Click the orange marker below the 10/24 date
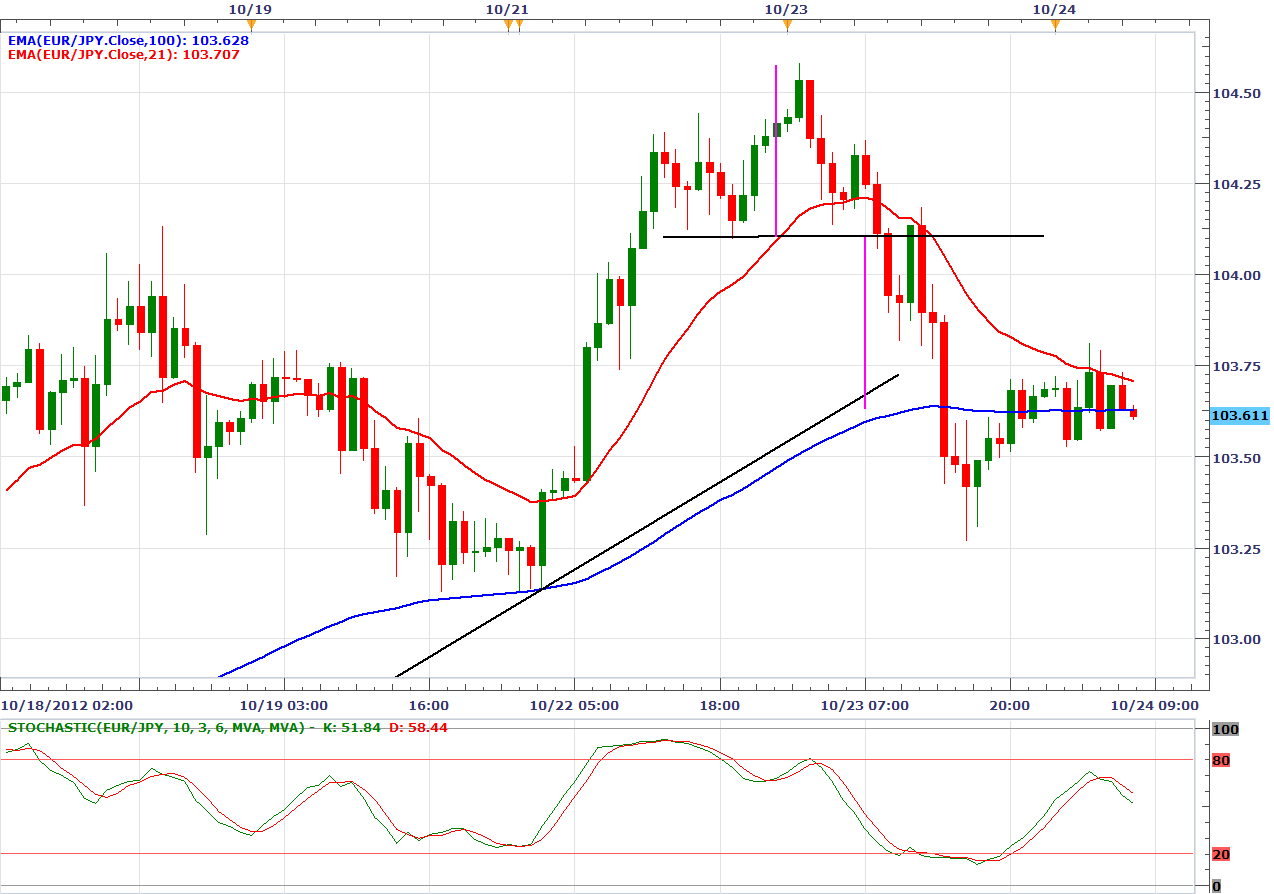1274x894 pixels. pyautogui.click(x=1055, y=25)
